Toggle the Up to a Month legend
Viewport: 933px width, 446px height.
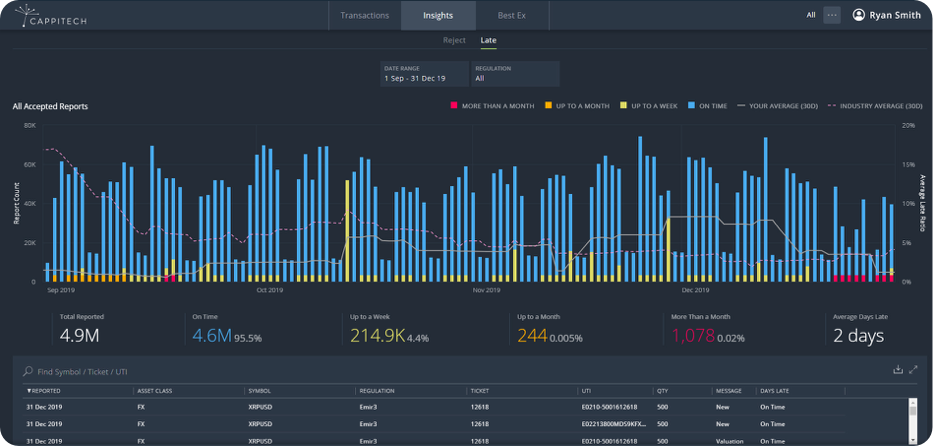(577, 106)
